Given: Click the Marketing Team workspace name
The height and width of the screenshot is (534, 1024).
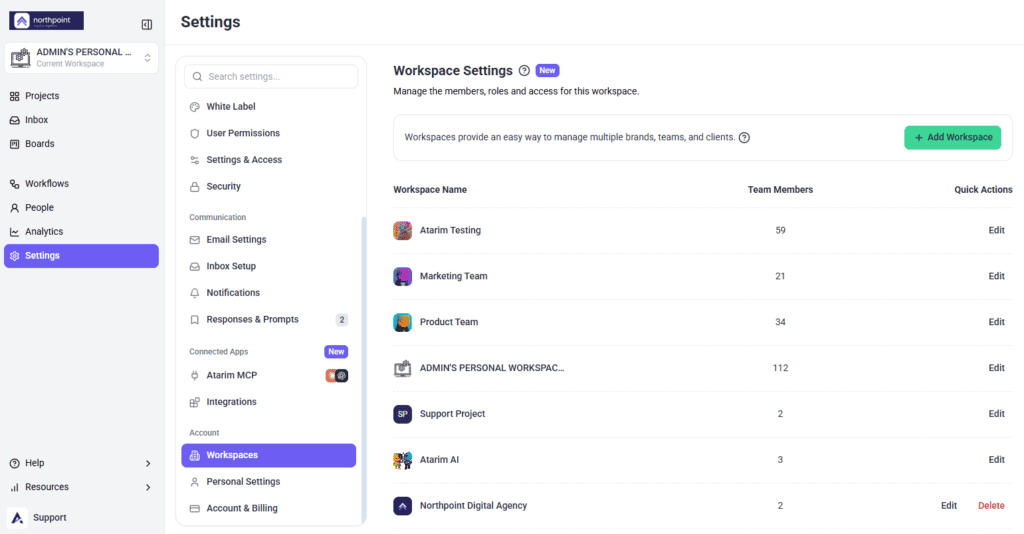Looking at the screenshot, I should [453, 276].
